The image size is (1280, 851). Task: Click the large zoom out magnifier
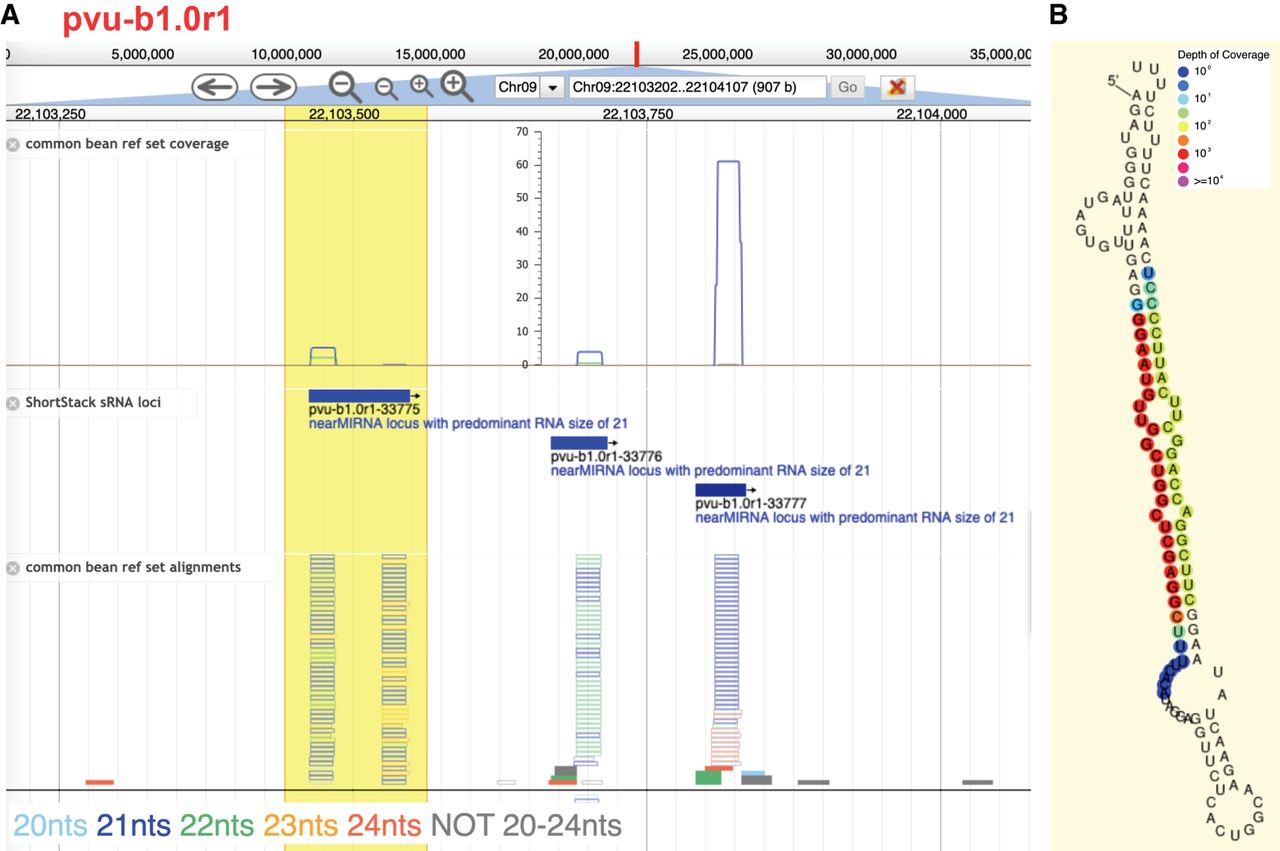(x=346, y=86)
